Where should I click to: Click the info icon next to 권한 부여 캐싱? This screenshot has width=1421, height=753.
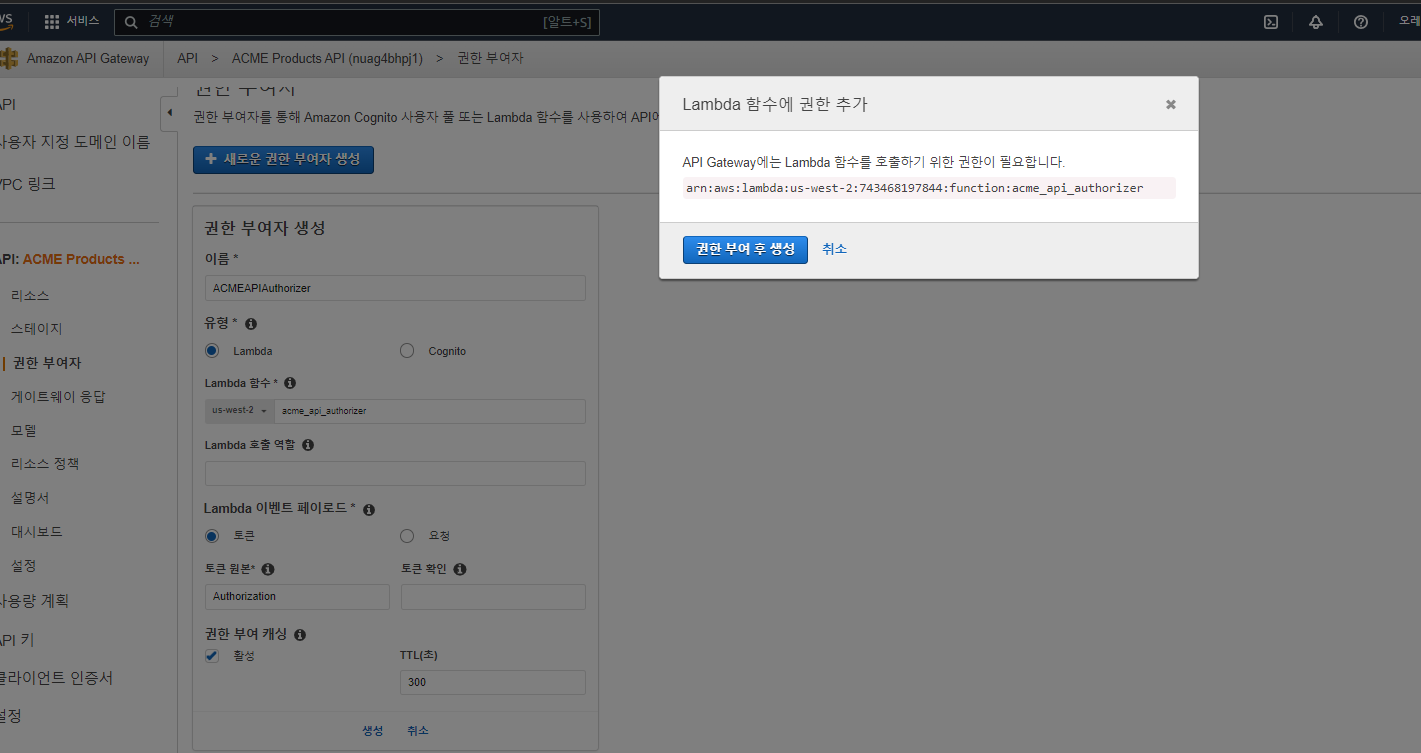click(300, 635)
